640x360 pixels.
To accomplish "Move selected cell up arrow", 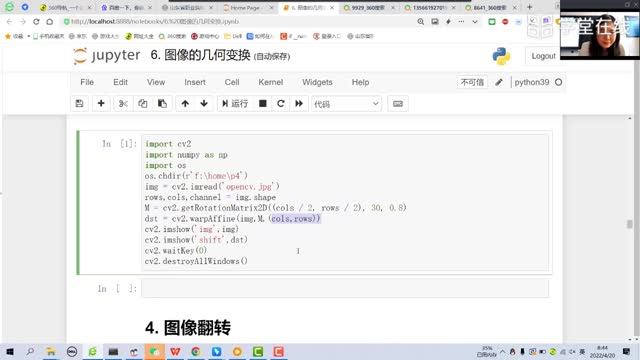I will (185, 104).
